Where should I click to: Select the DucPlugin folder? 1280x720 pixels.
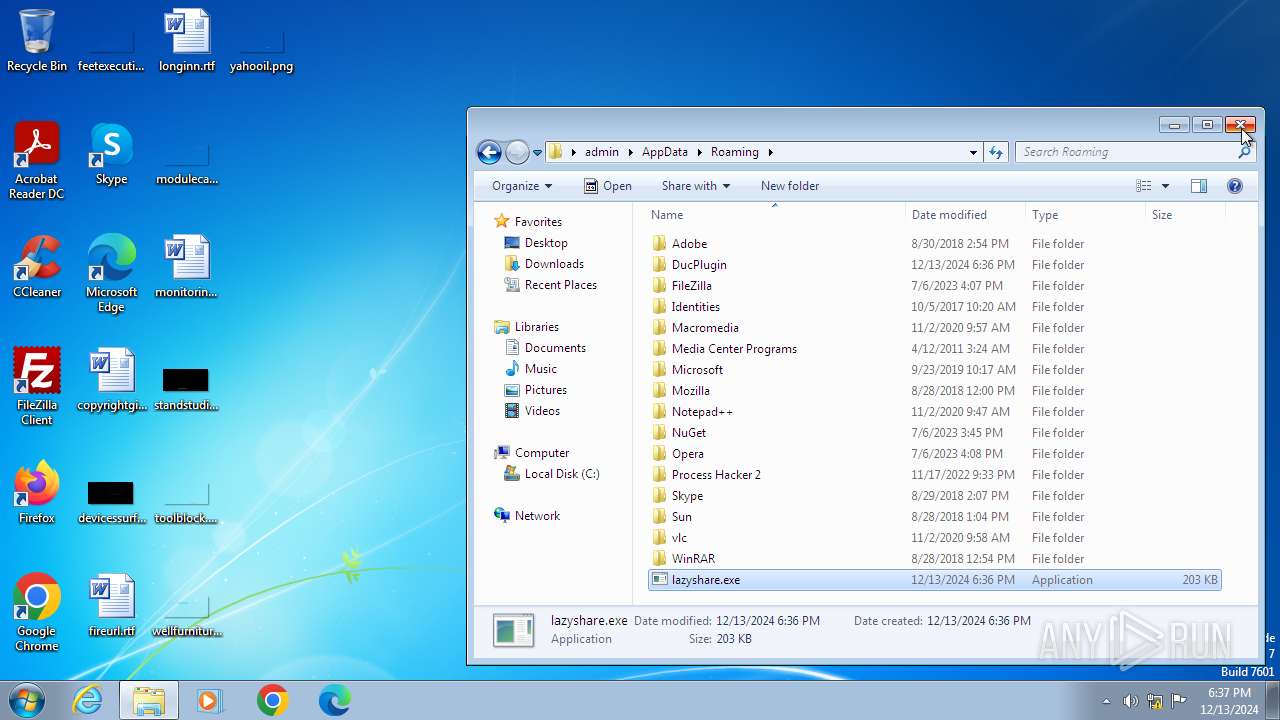click(935, 265)
